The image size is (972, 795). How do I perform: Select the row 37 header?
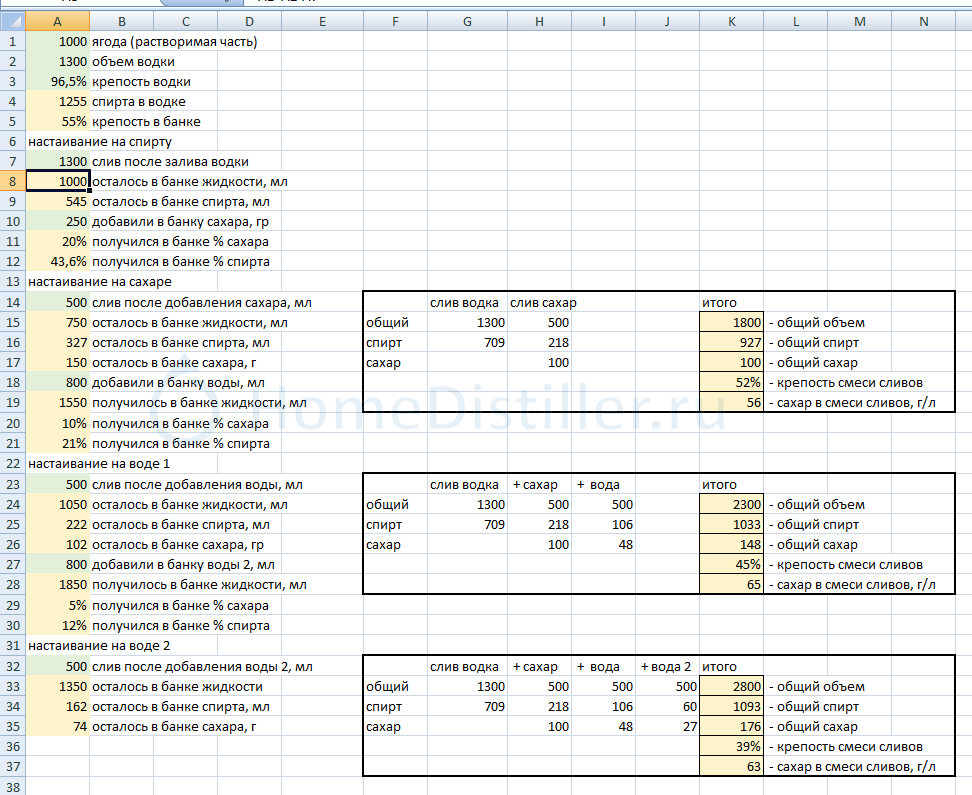12,767
